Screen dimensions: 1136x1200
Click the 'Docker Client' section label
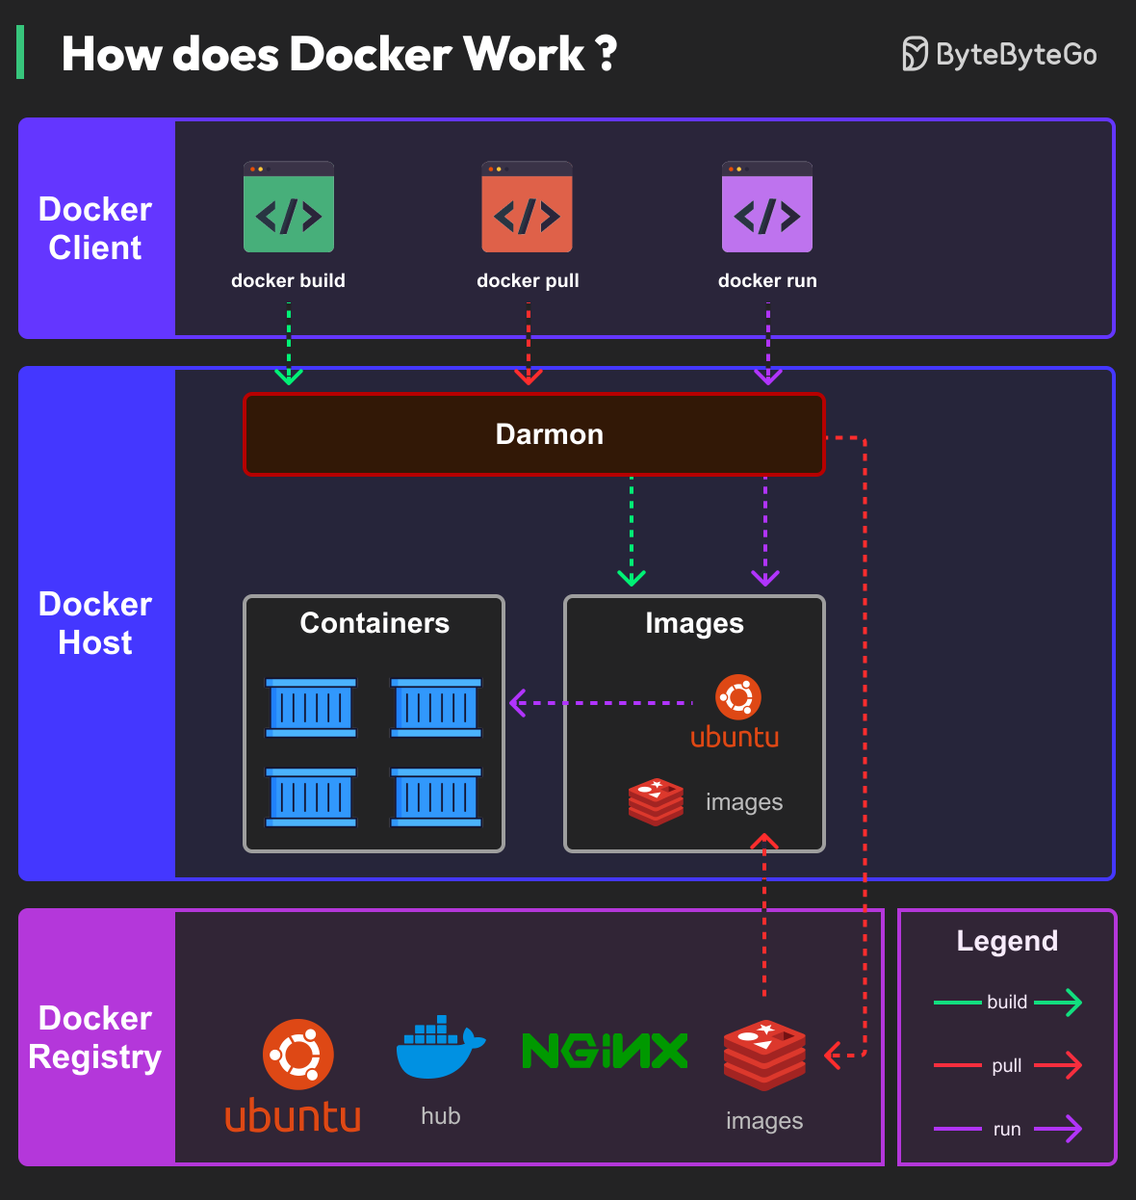pyautogui.click(x=95, y=228)
